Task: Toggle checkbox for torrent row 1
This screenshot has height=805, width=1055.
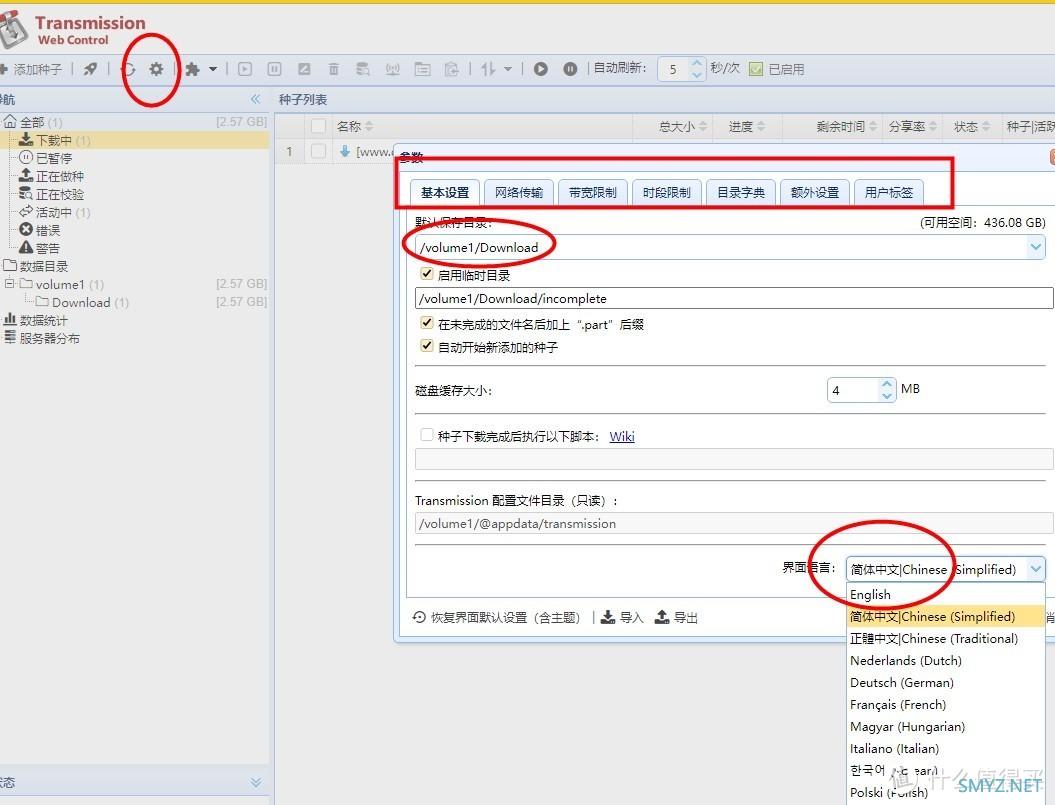Action: point(318,151)
